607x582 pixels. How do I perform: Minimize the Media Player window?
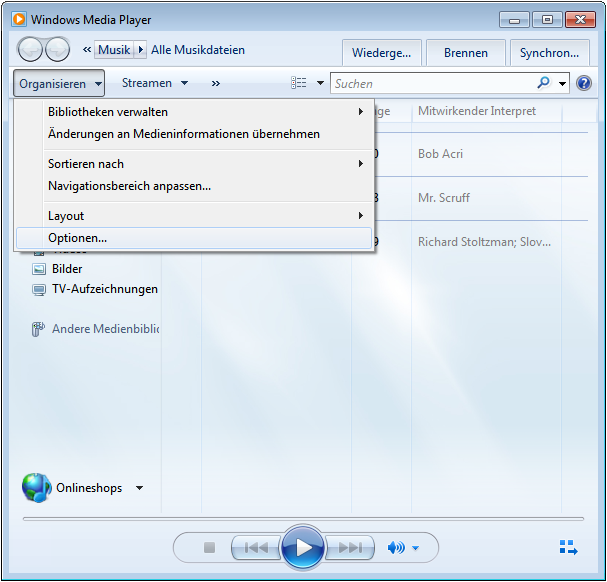coord(514,19)
